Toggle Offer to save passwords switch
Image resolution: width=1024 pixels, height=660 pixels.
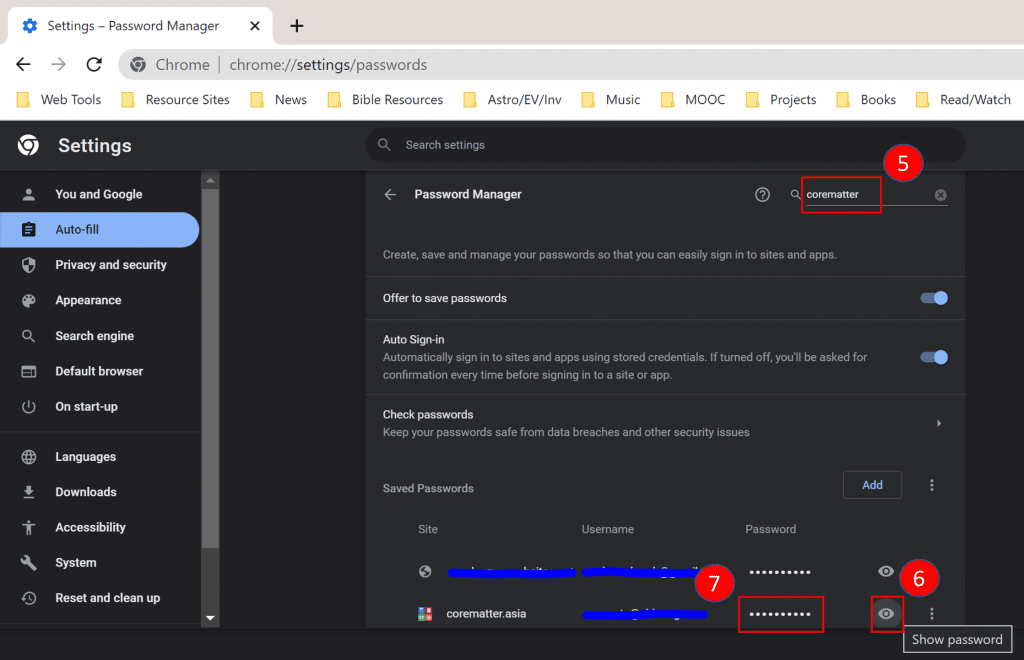tap(933, 298)
